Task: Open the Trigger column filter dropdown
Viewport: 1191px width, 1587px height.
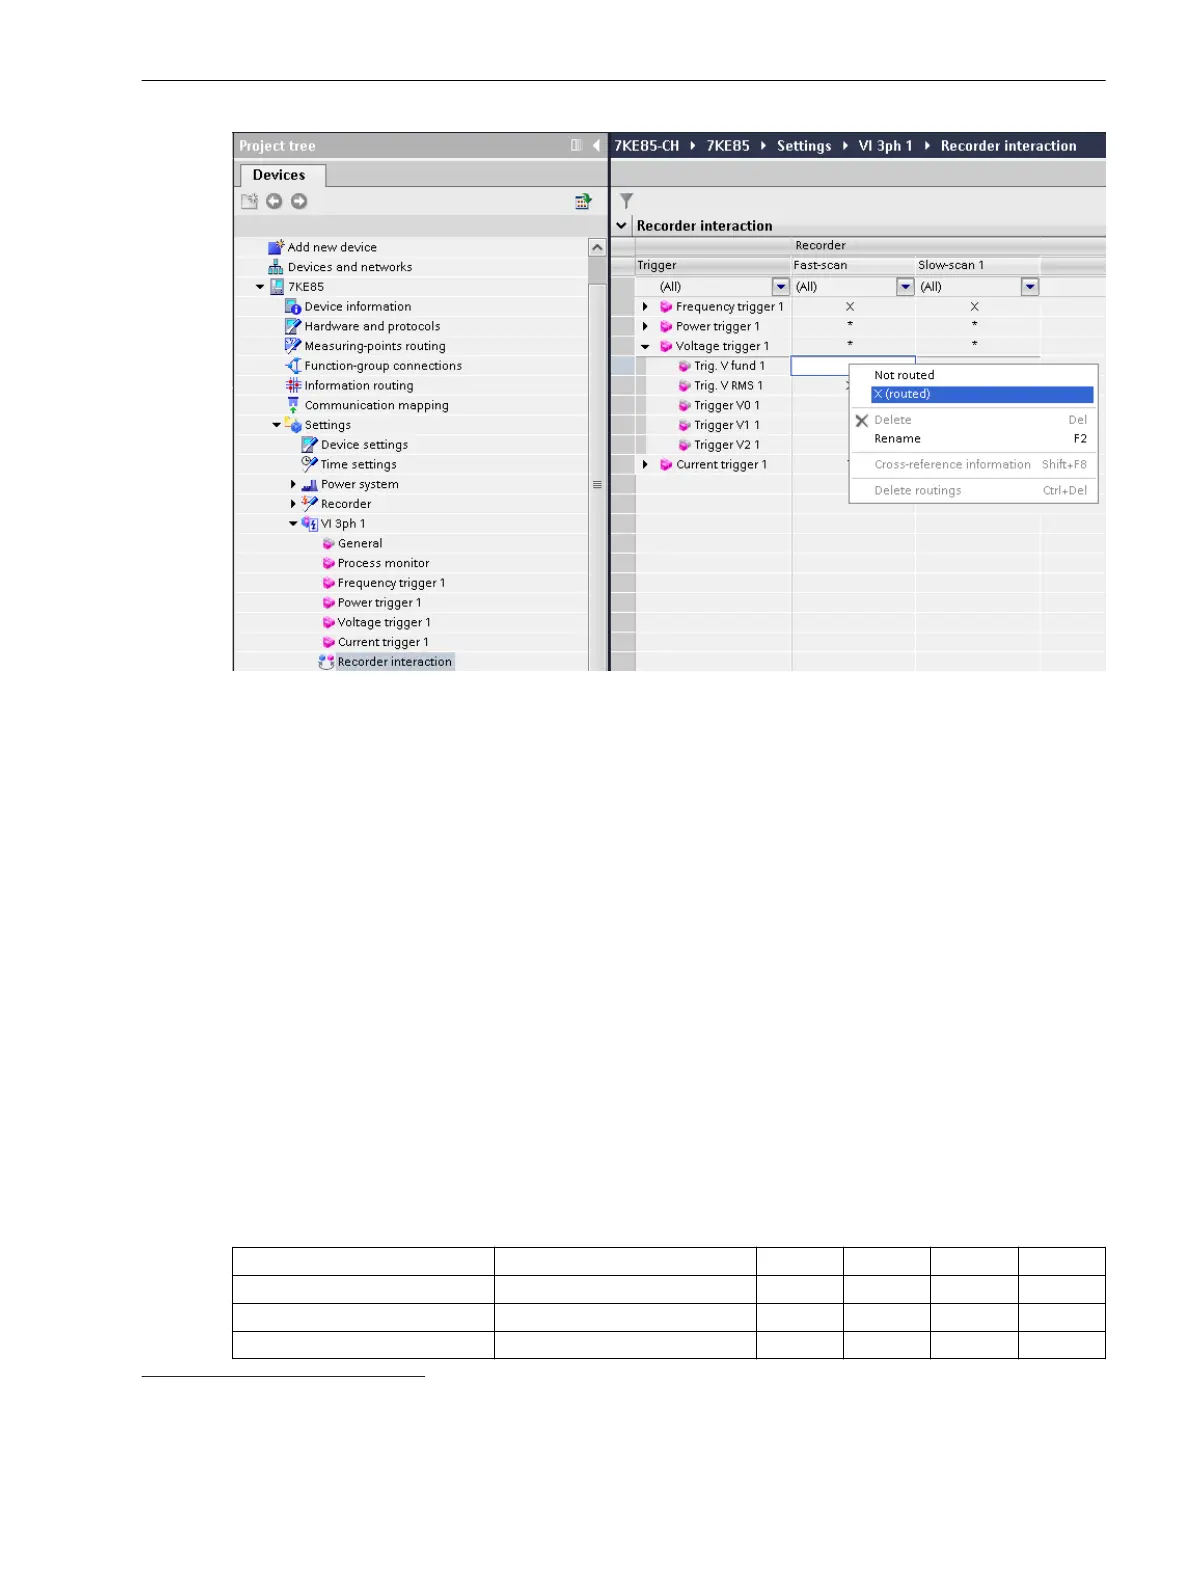Action: coord(781,287)
